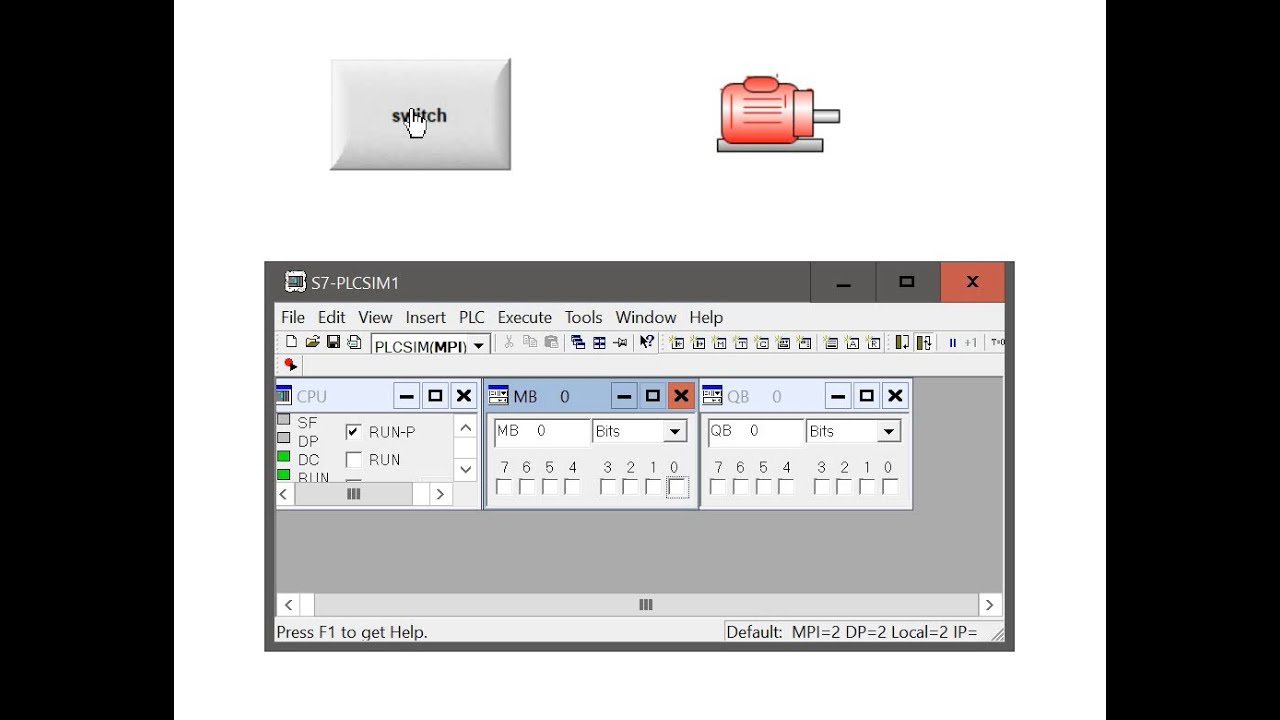Click the CPU window horizontal scrollbar thumb
Image resolution: width=1280 pixels, height=720 pixels.
[353, 494]
